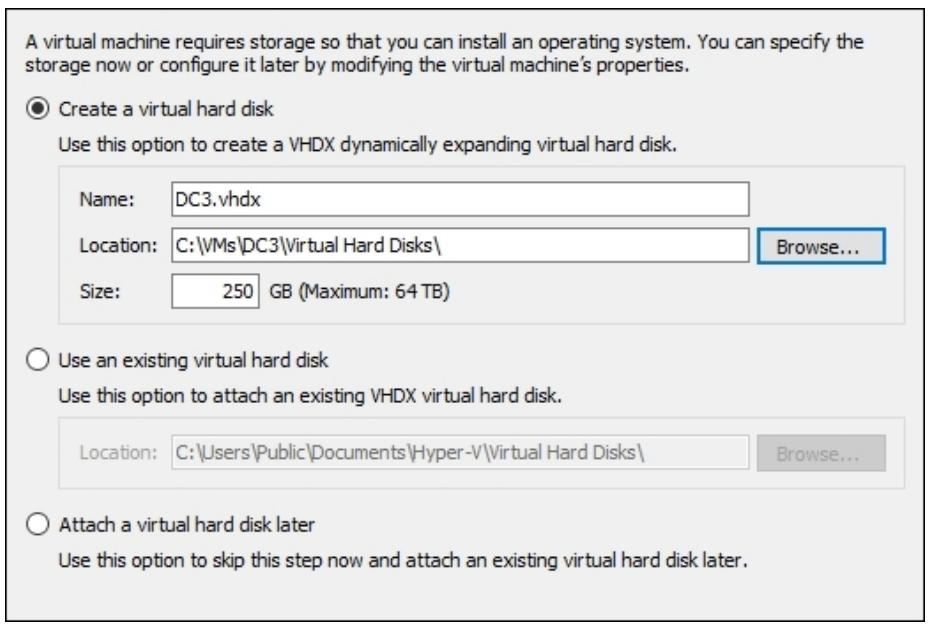
Task: Click the Size: label text
Action: tap(100, 292)
